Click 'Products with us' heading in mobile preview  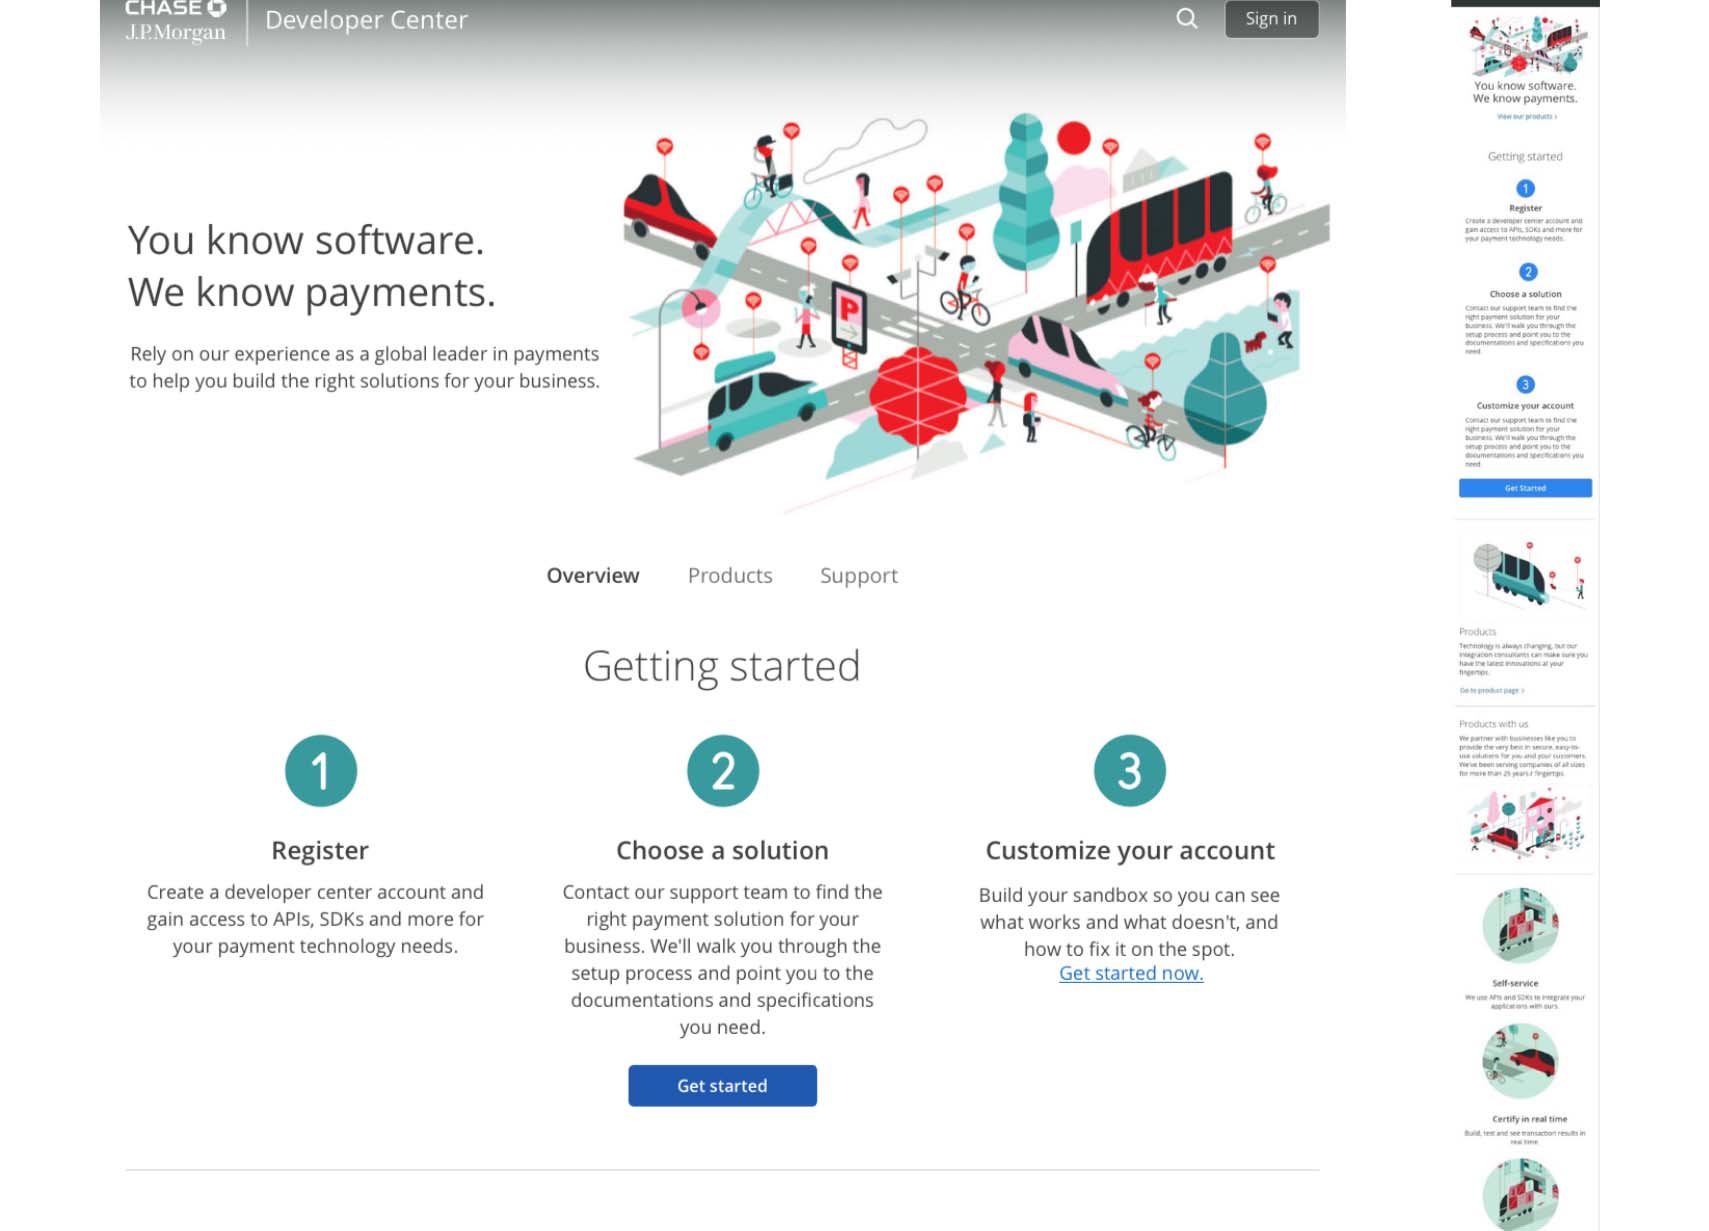point(1493,724)
